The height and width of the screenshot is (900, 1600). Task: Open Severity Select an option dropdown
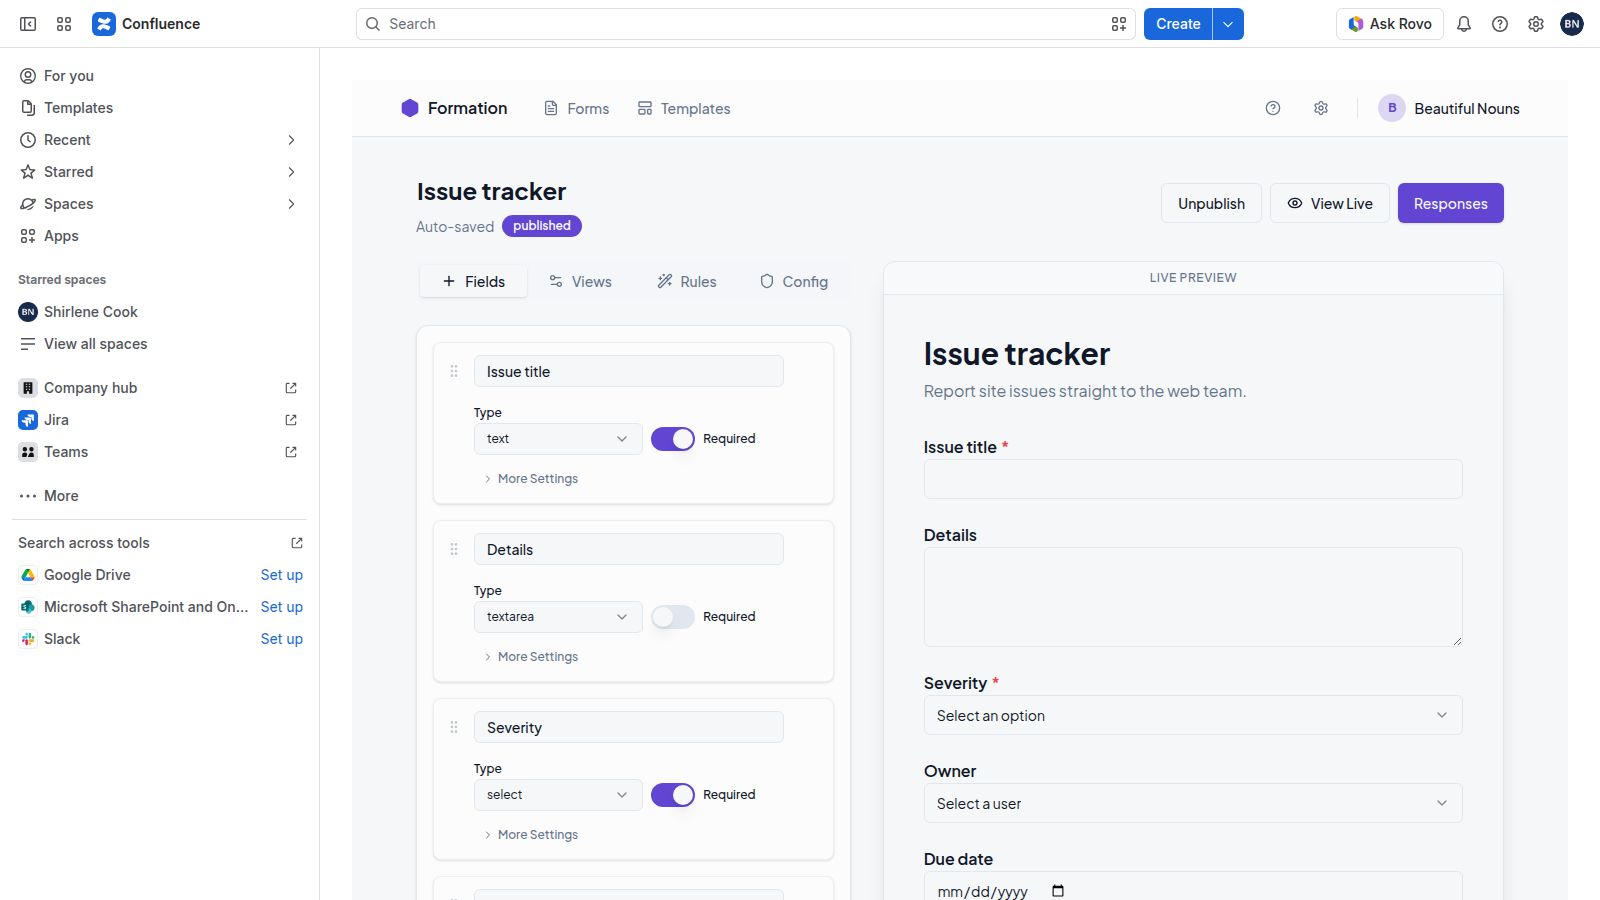click(1193, 715)
